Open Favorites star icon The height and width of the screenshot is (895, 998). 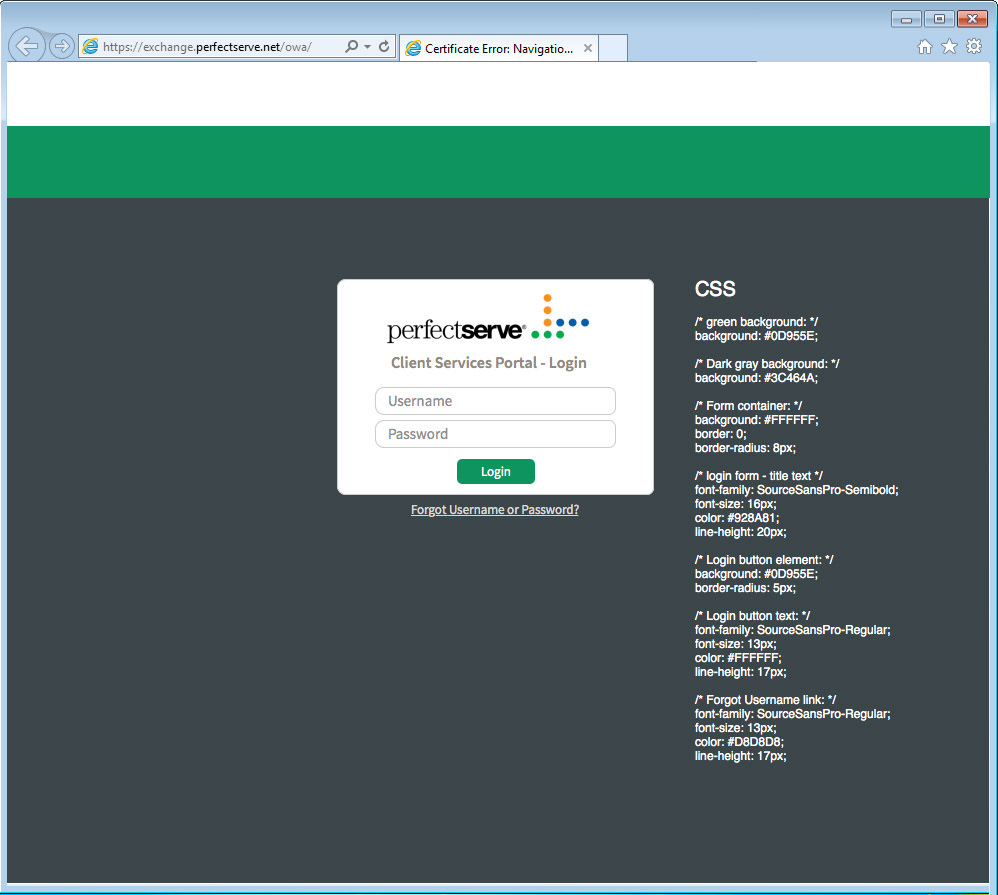[x=949, y=46]
